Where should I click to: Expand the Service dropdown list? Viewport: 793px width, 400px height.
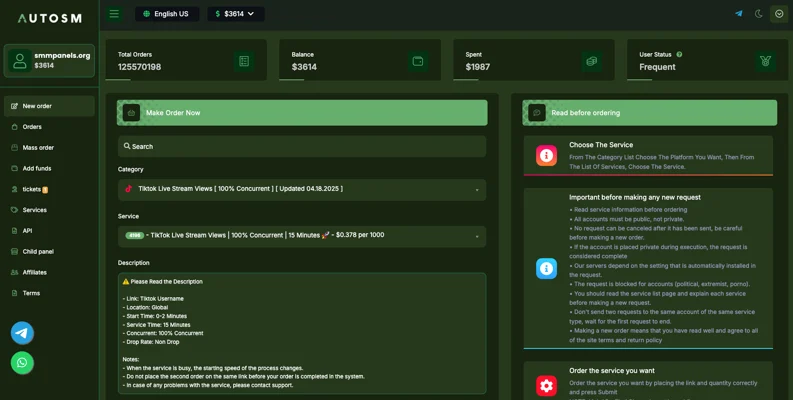point(302,236)
